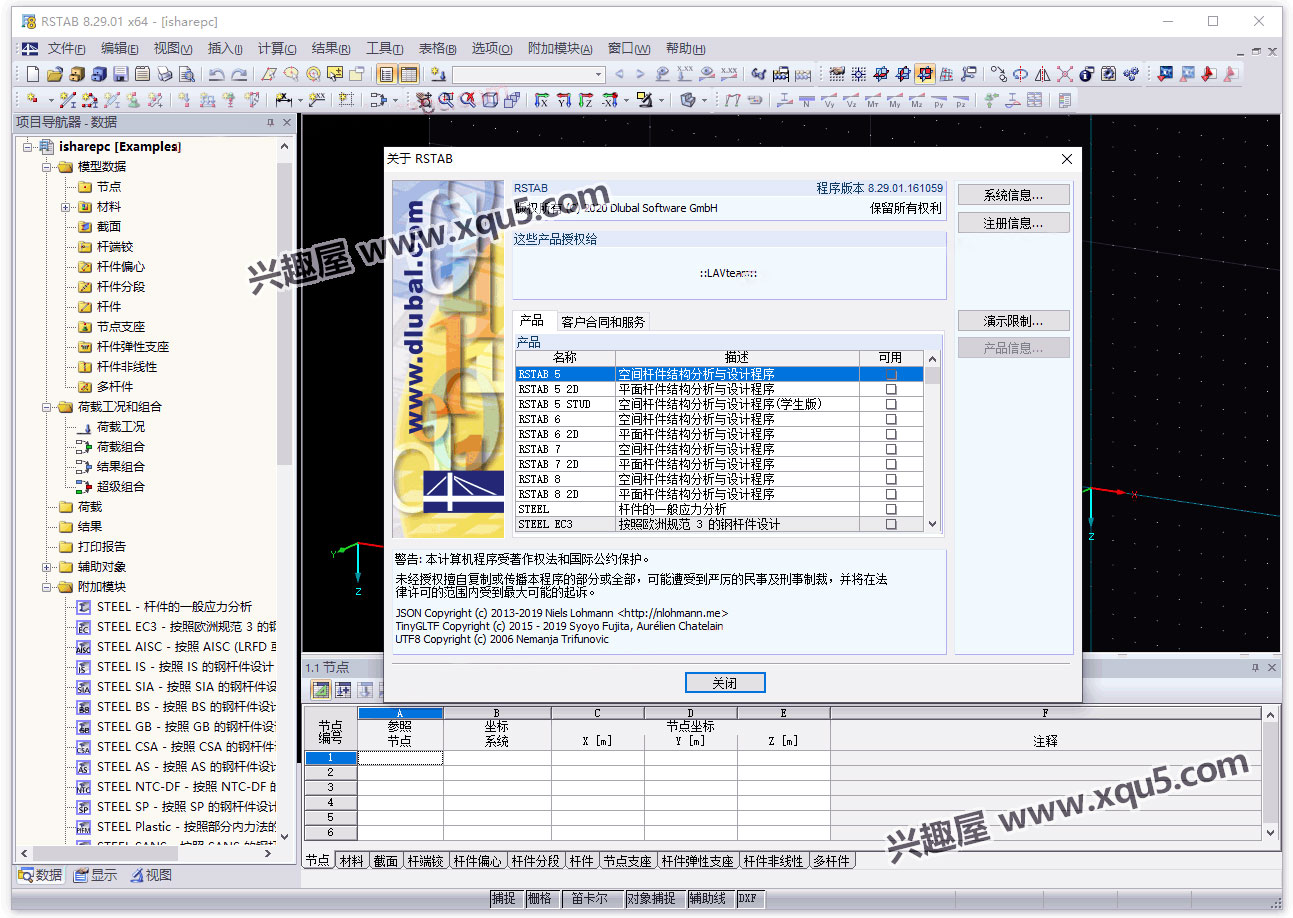Click the Undo arrow icon
The height and width of the screenshot is (918, 1293).
[x=216, y=74]
